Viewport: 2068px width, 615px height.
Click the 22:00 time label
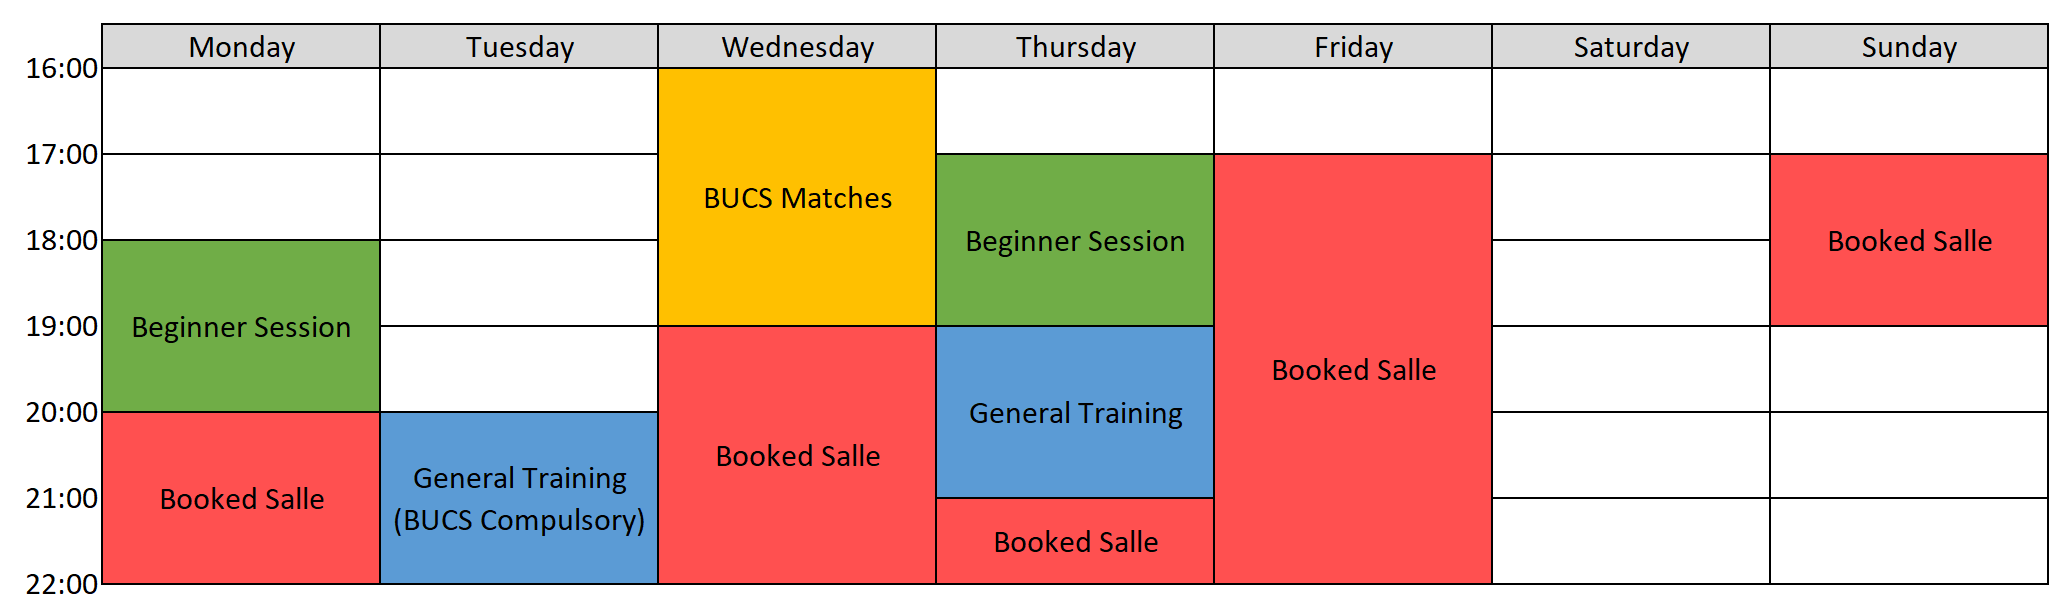pos(62,584)
